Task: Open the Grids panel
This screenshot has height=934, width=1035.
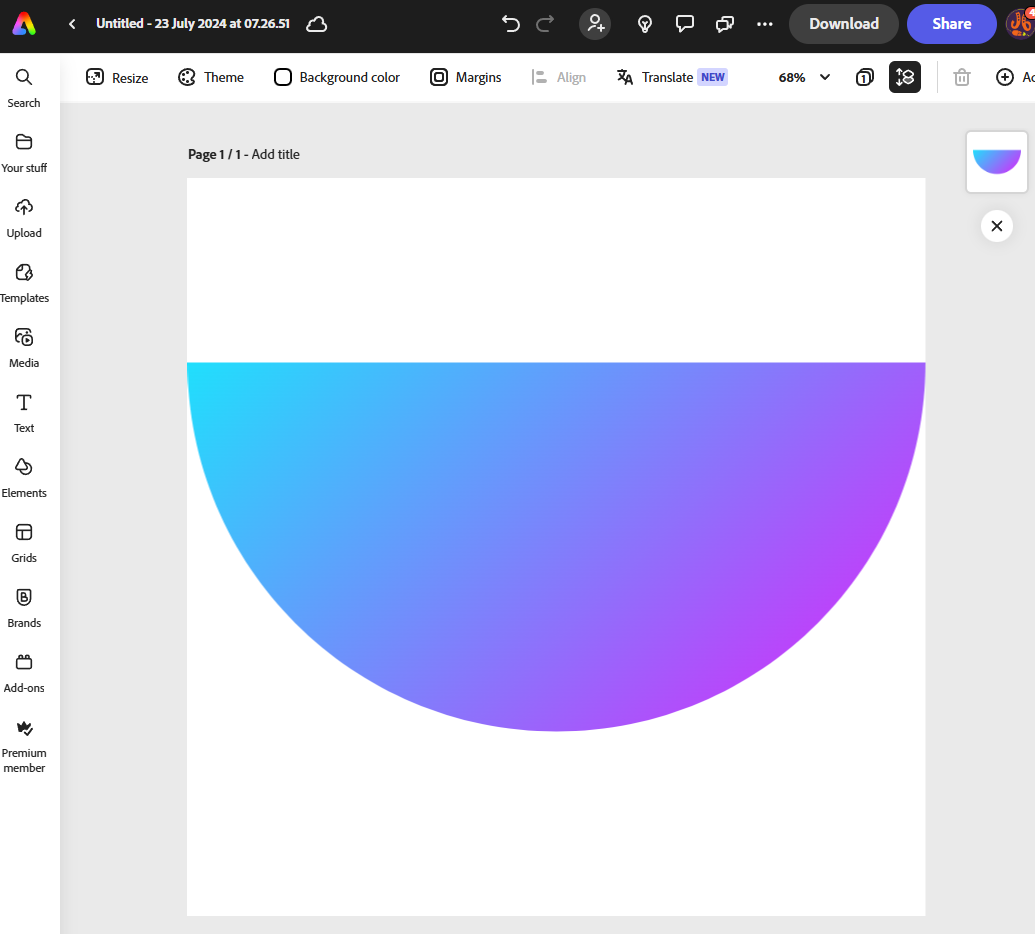Action: point(24,542)
